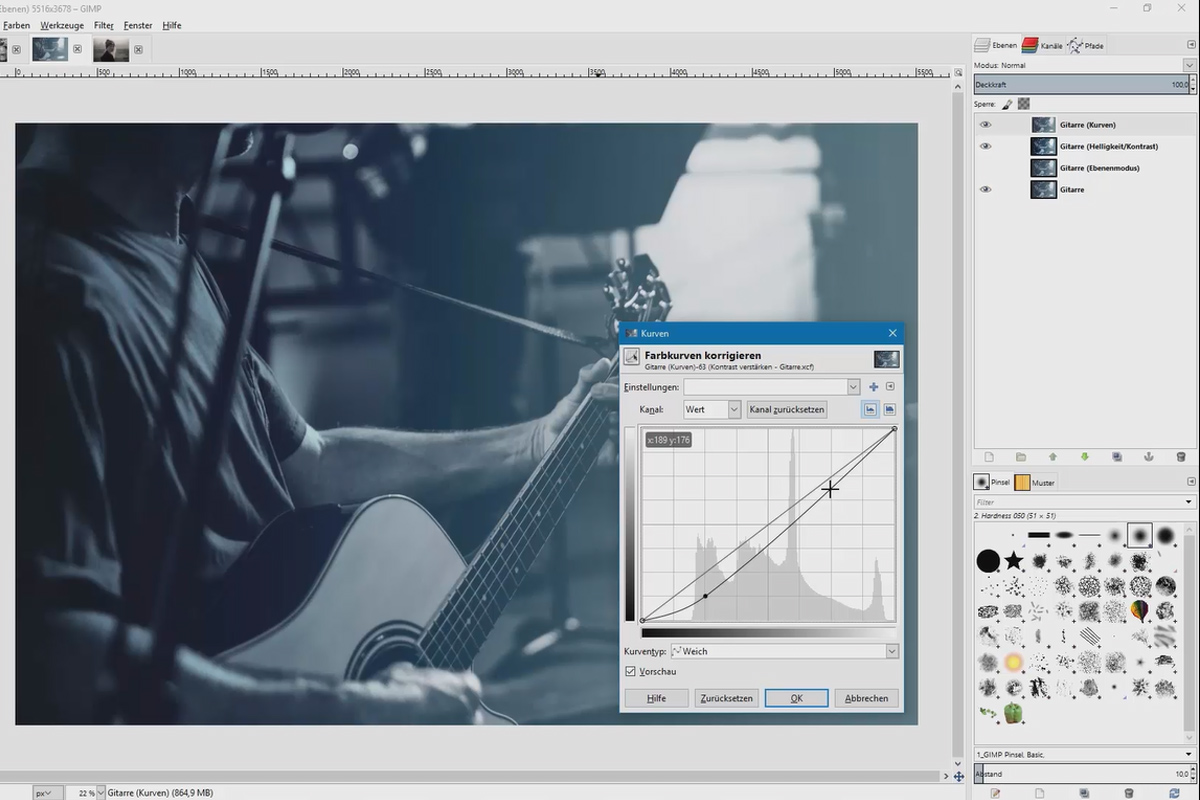Hide the Gitarre (Kurven) layer
The height and width of the screenshot is (800, 1200).
(985, 125)
